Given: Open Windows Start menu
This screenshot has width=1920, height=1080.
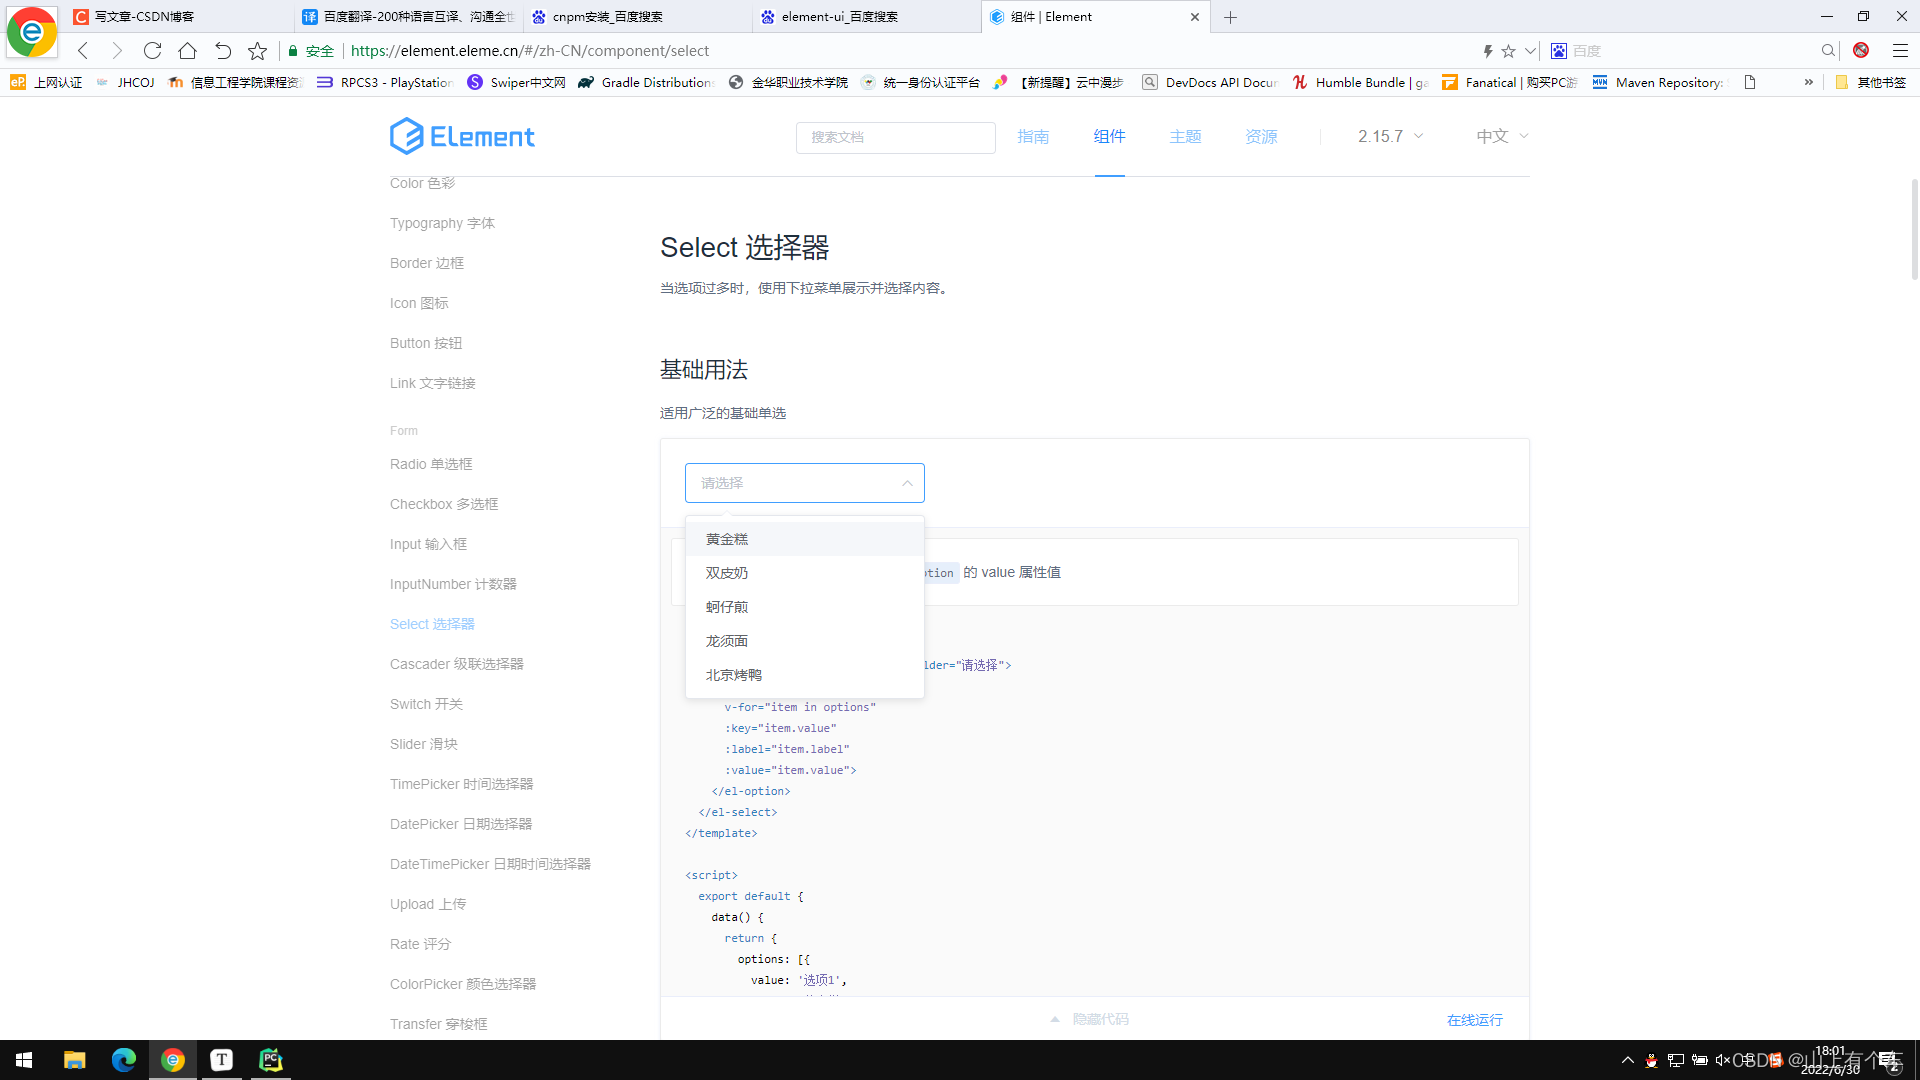Looking at the screenshot, I should (24, 1060).
